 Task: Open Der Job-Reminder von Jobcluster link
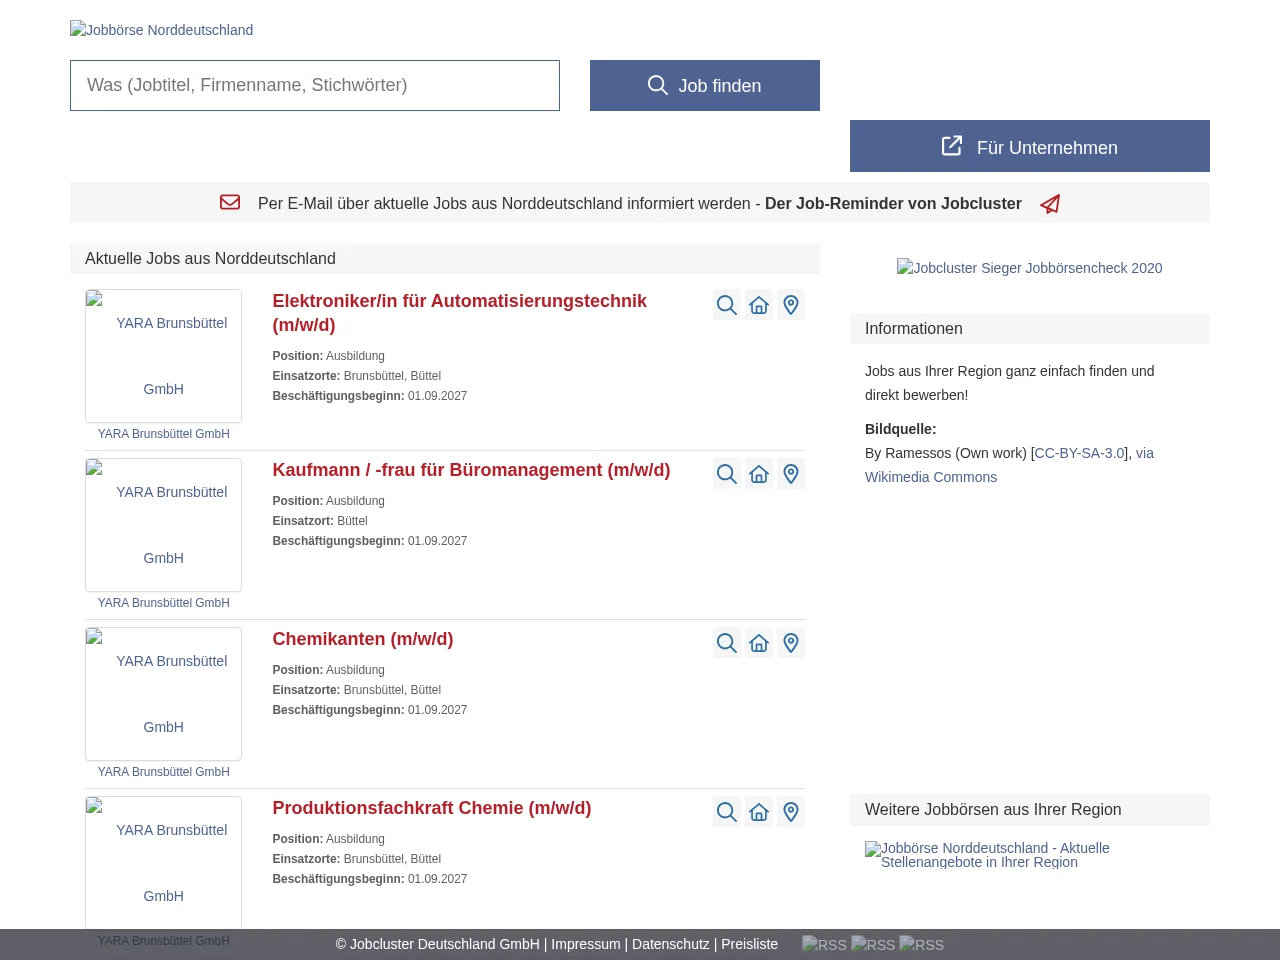(893, 203)
